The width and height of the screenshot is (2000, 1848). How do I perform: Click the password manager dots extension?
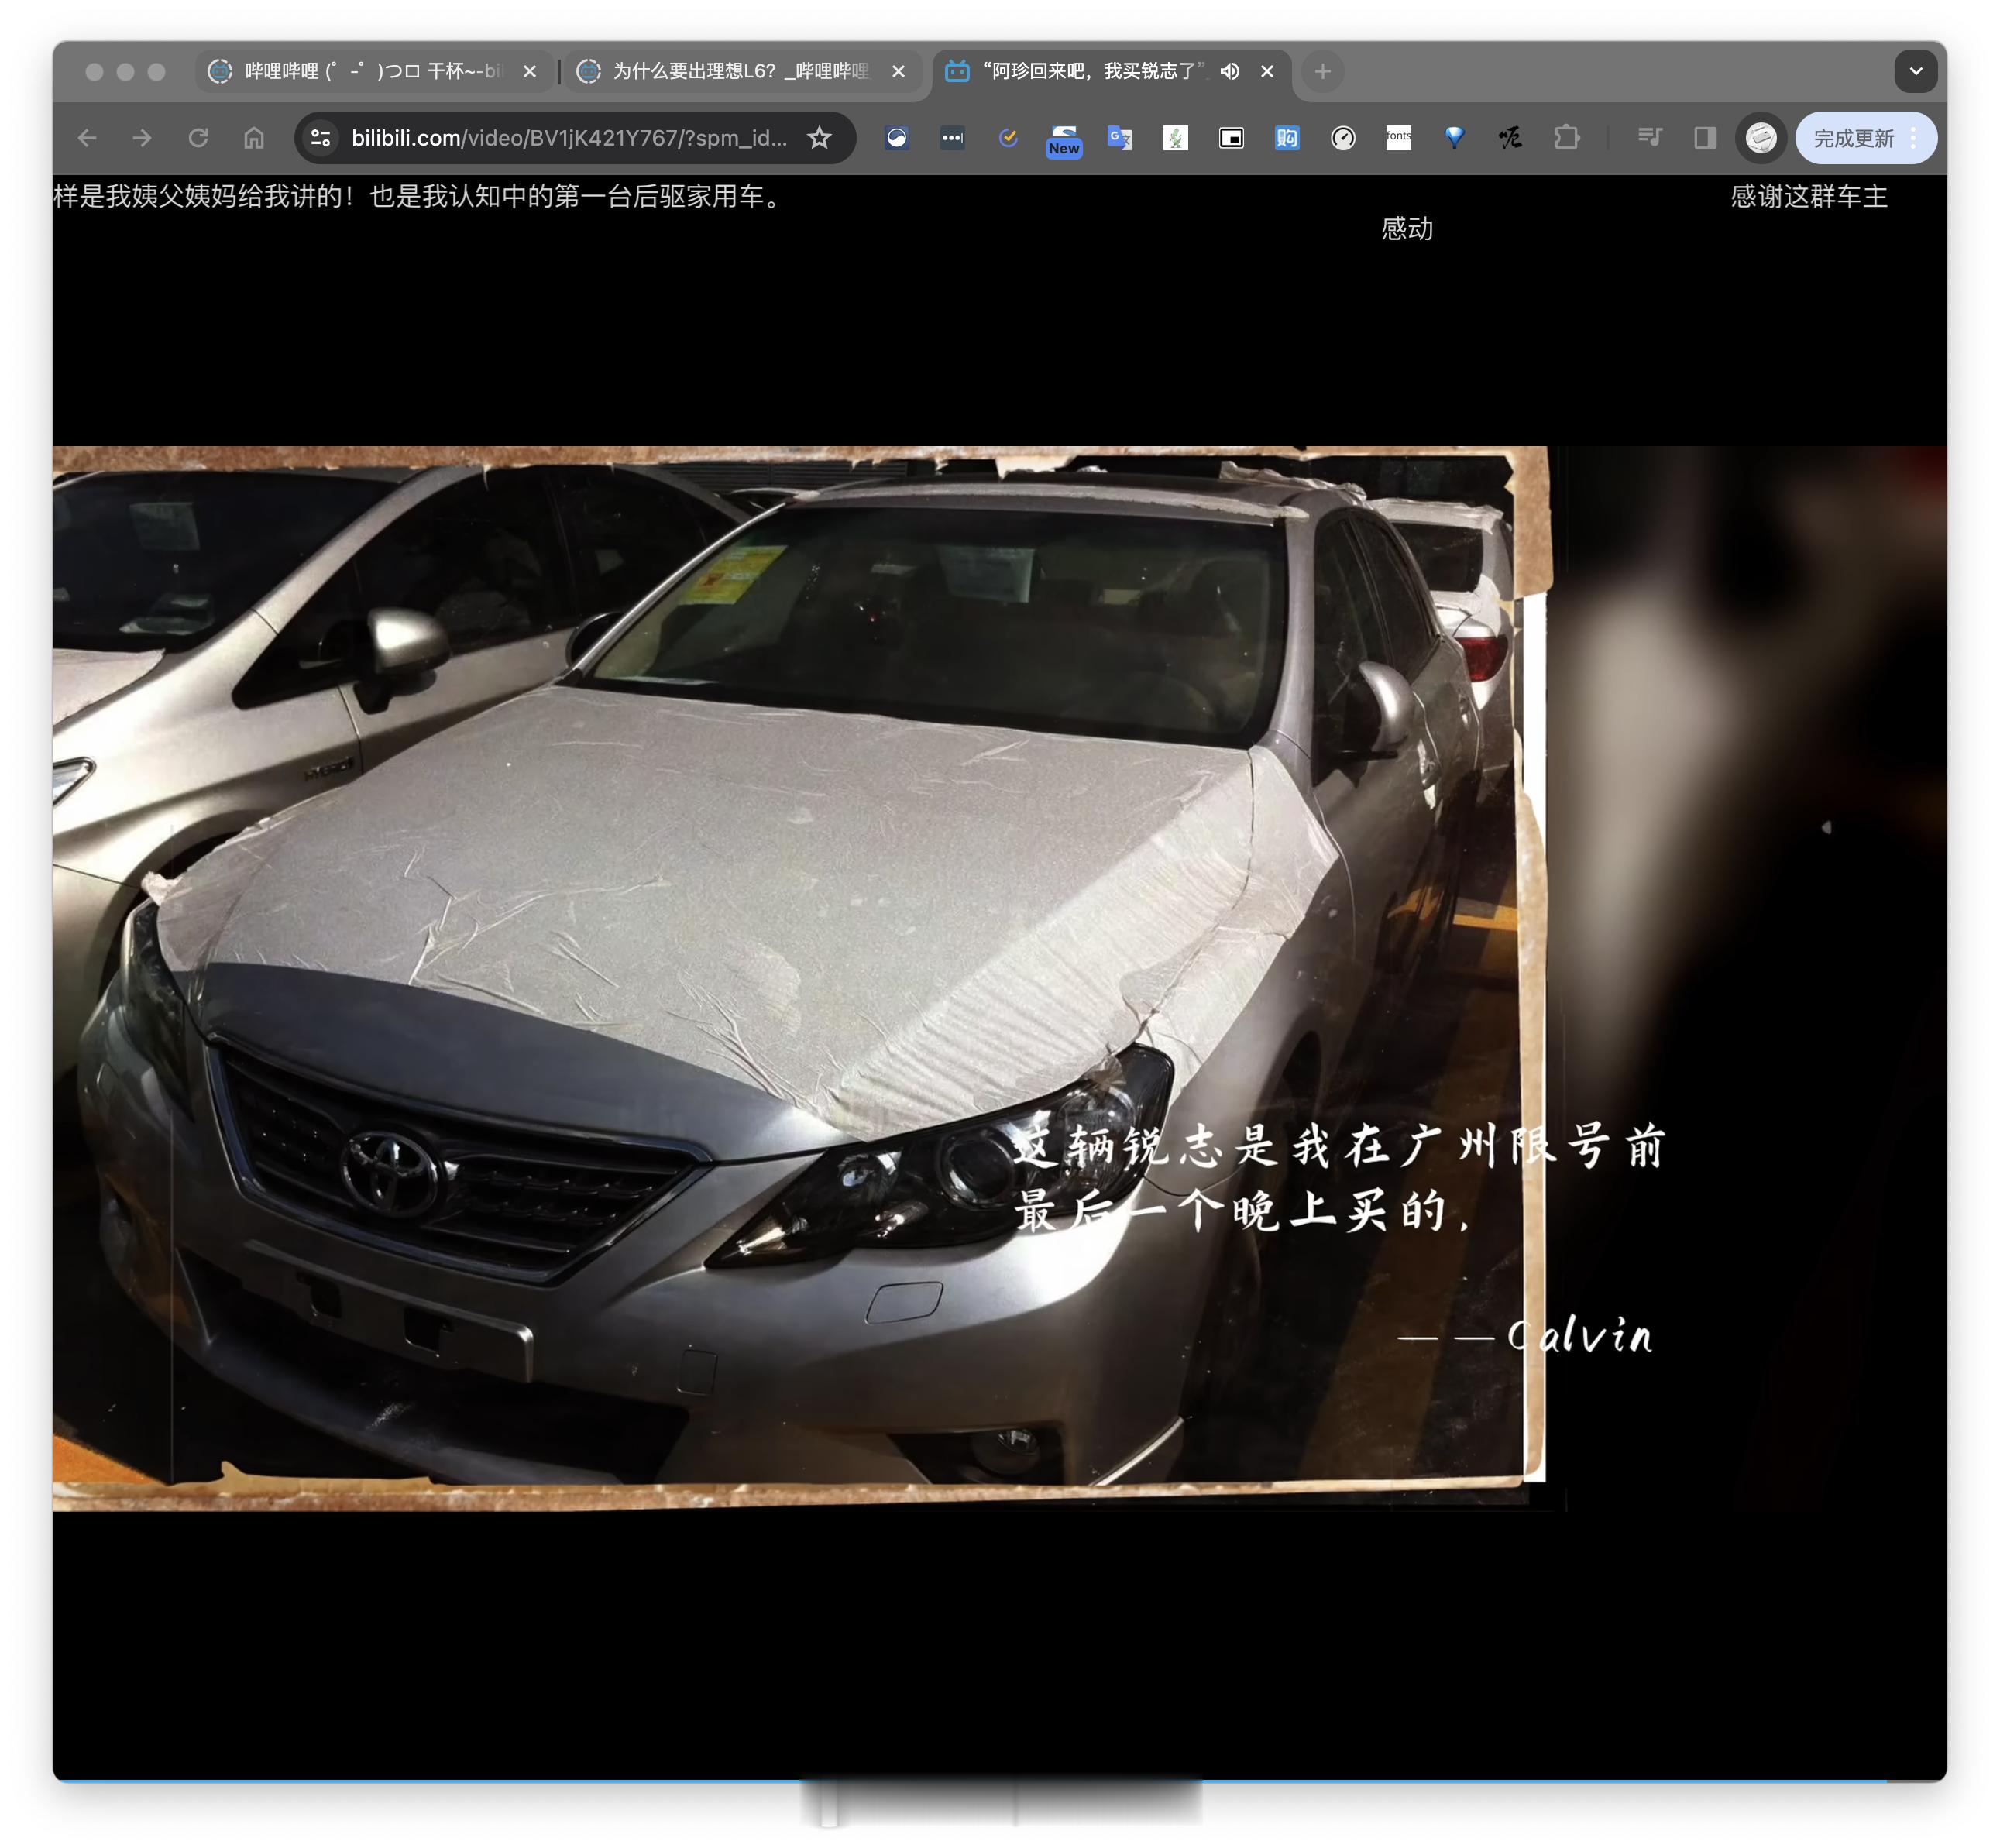tap(952, 138)
